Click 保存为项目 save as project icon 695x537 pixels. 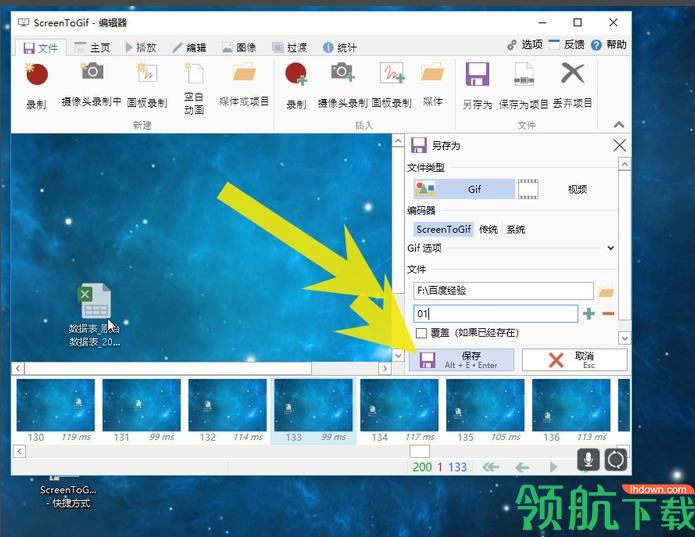click(x=523, y=86)
